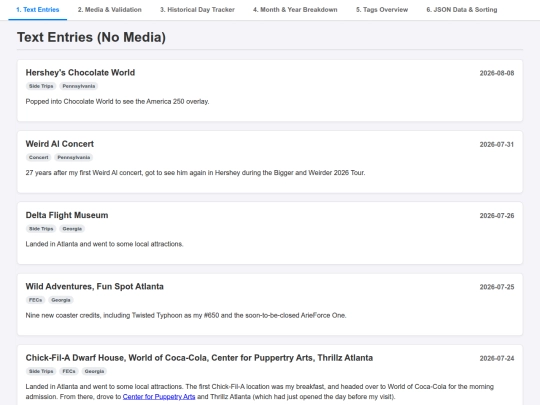Click Pennsylvania tag on Weird Al Concert
Screen dimensions: 540x405
pyautogui.click(x=74, y=157)
